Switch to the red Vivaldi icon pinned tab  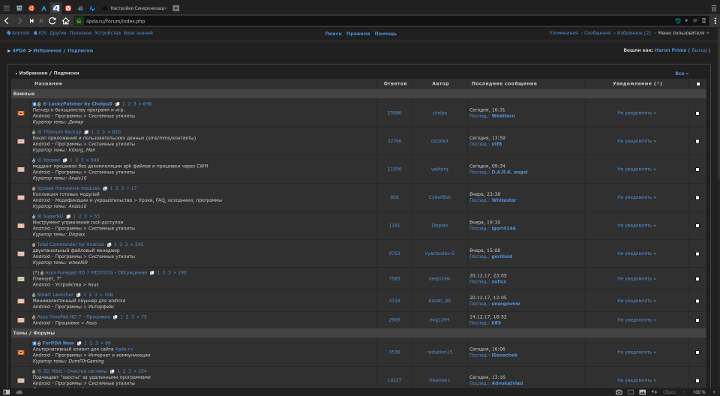point(68,8)
